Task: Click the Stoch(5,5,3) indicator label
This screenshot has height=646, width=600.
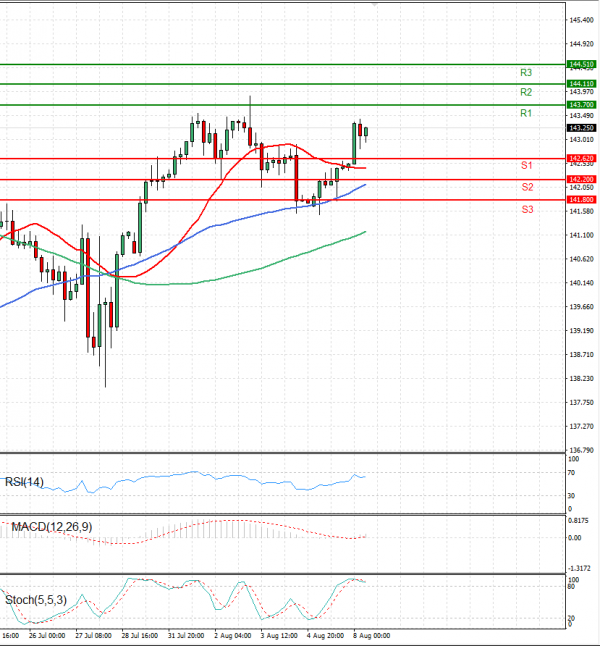Action: (x=36, y=600)
